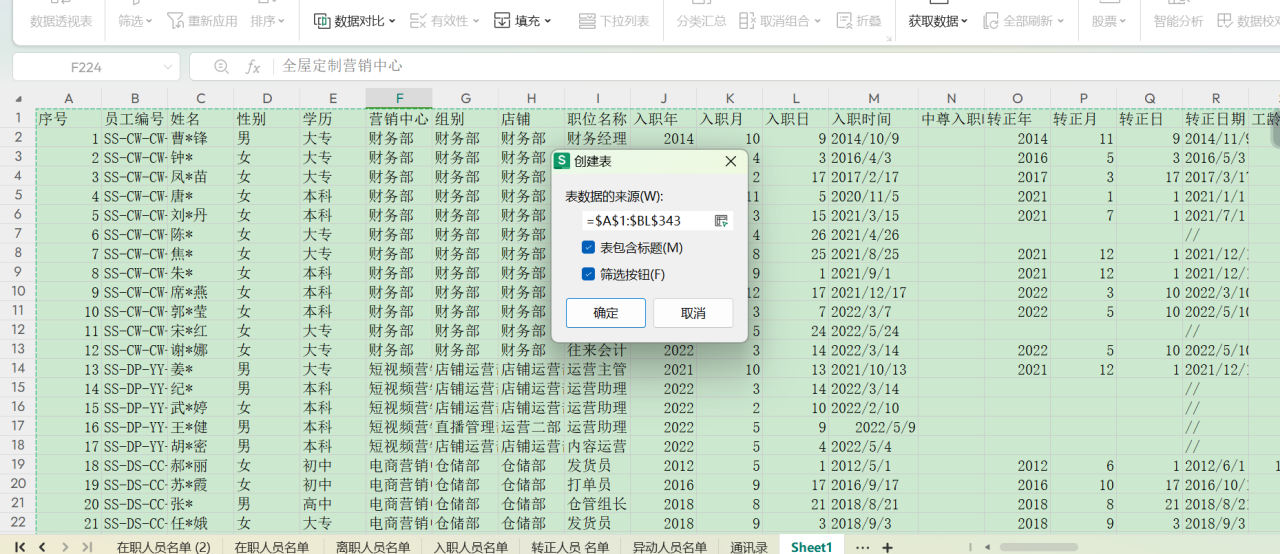The width and height of the screenshot is (1280, 554).
Task: Click cell 仓管组长 in row 21
Action: click(x=597, y=504)
